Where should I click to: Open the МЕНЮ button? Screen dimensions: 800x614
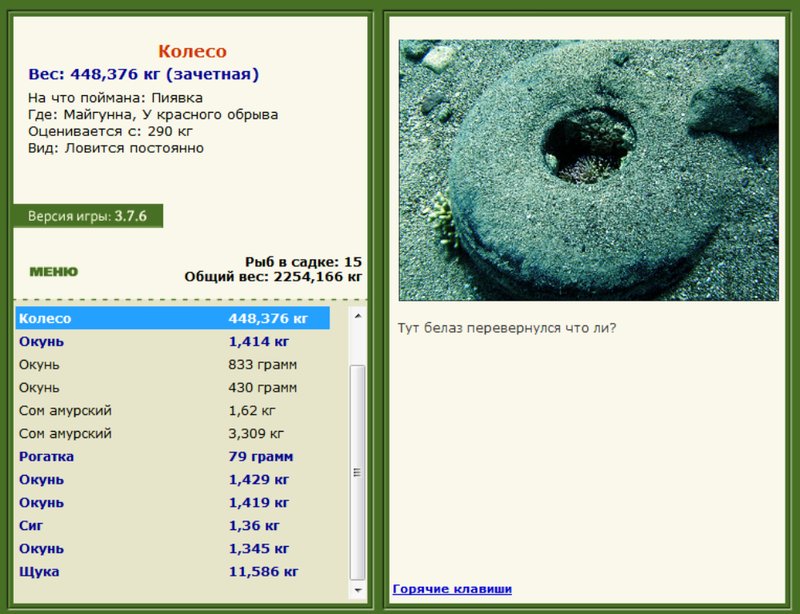(54, 272)
